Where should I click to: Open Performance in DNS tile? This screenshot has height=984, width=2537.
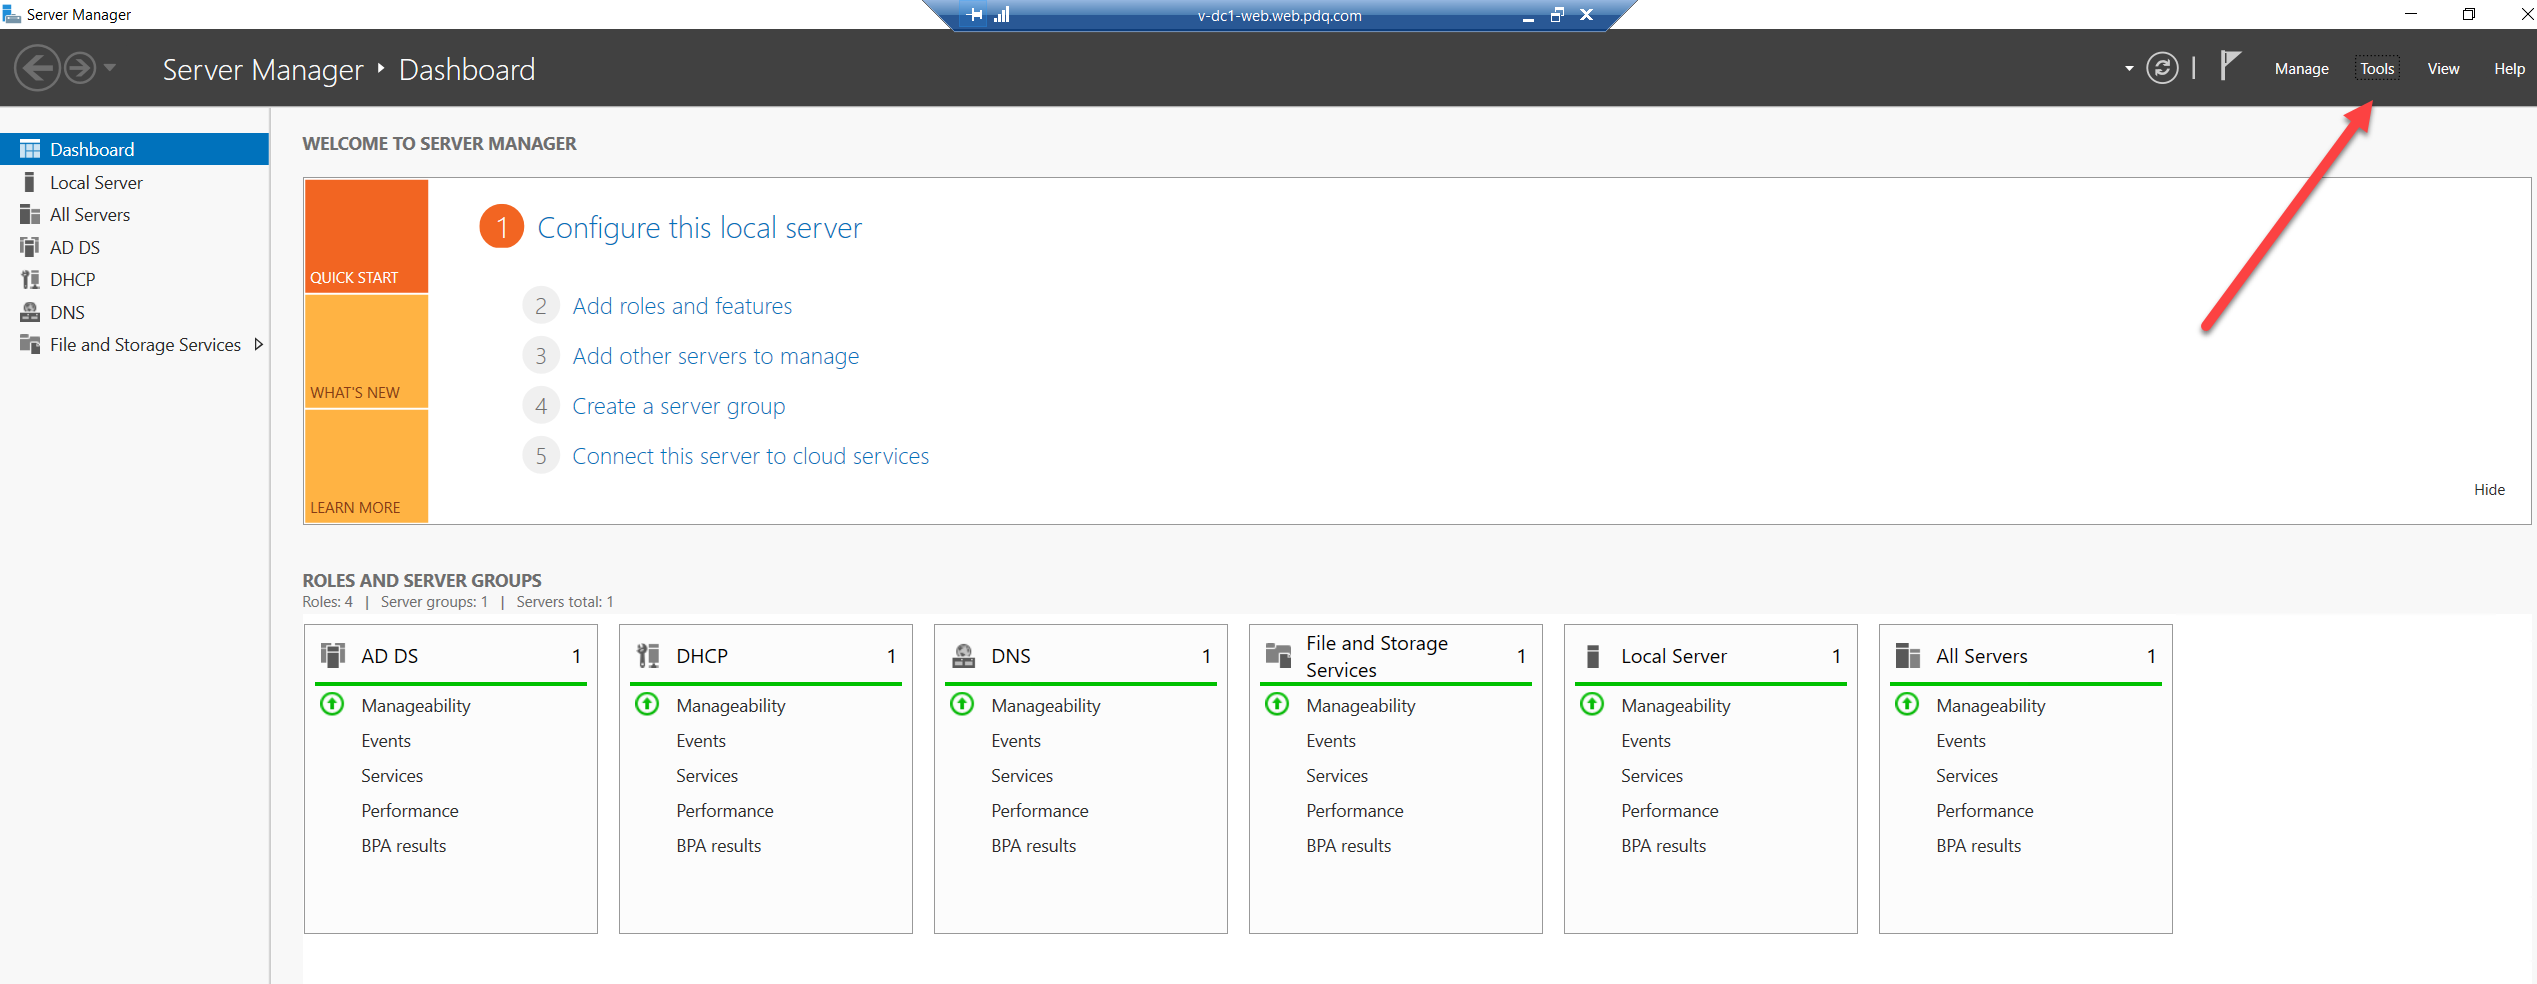1039,811
